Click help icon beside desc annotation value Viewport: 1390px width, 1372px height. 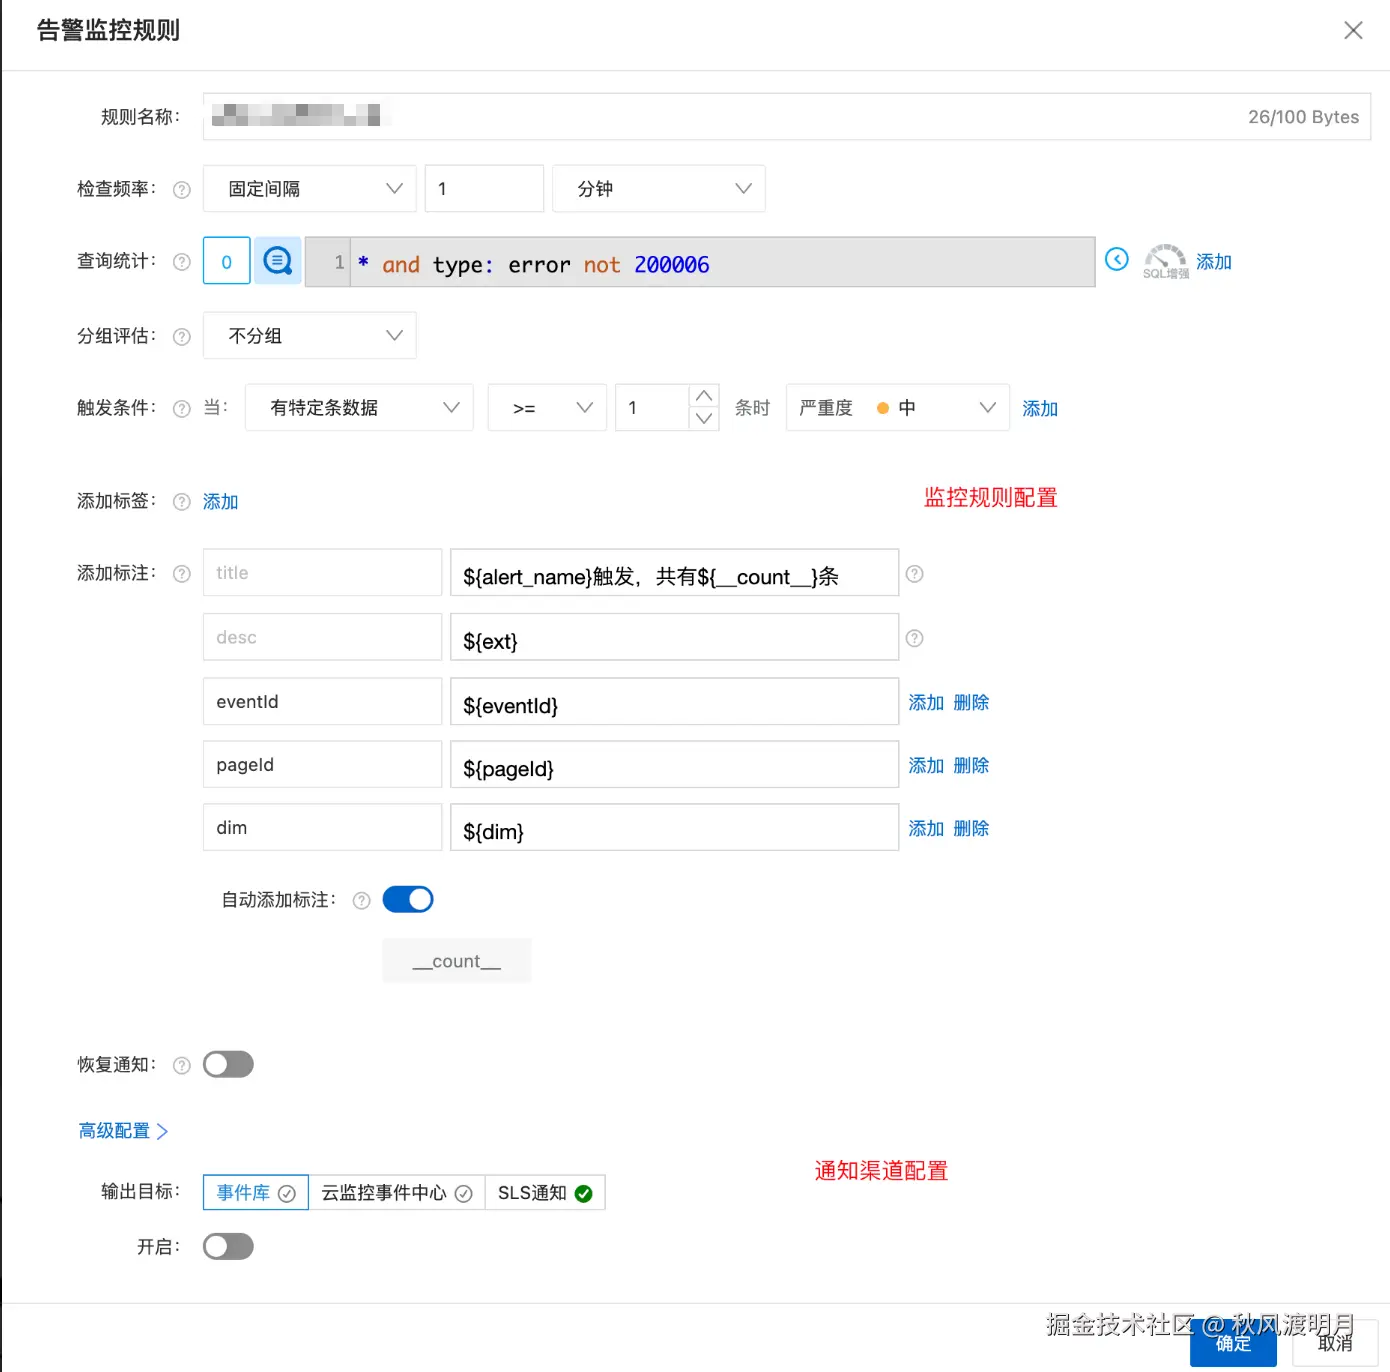915,638
